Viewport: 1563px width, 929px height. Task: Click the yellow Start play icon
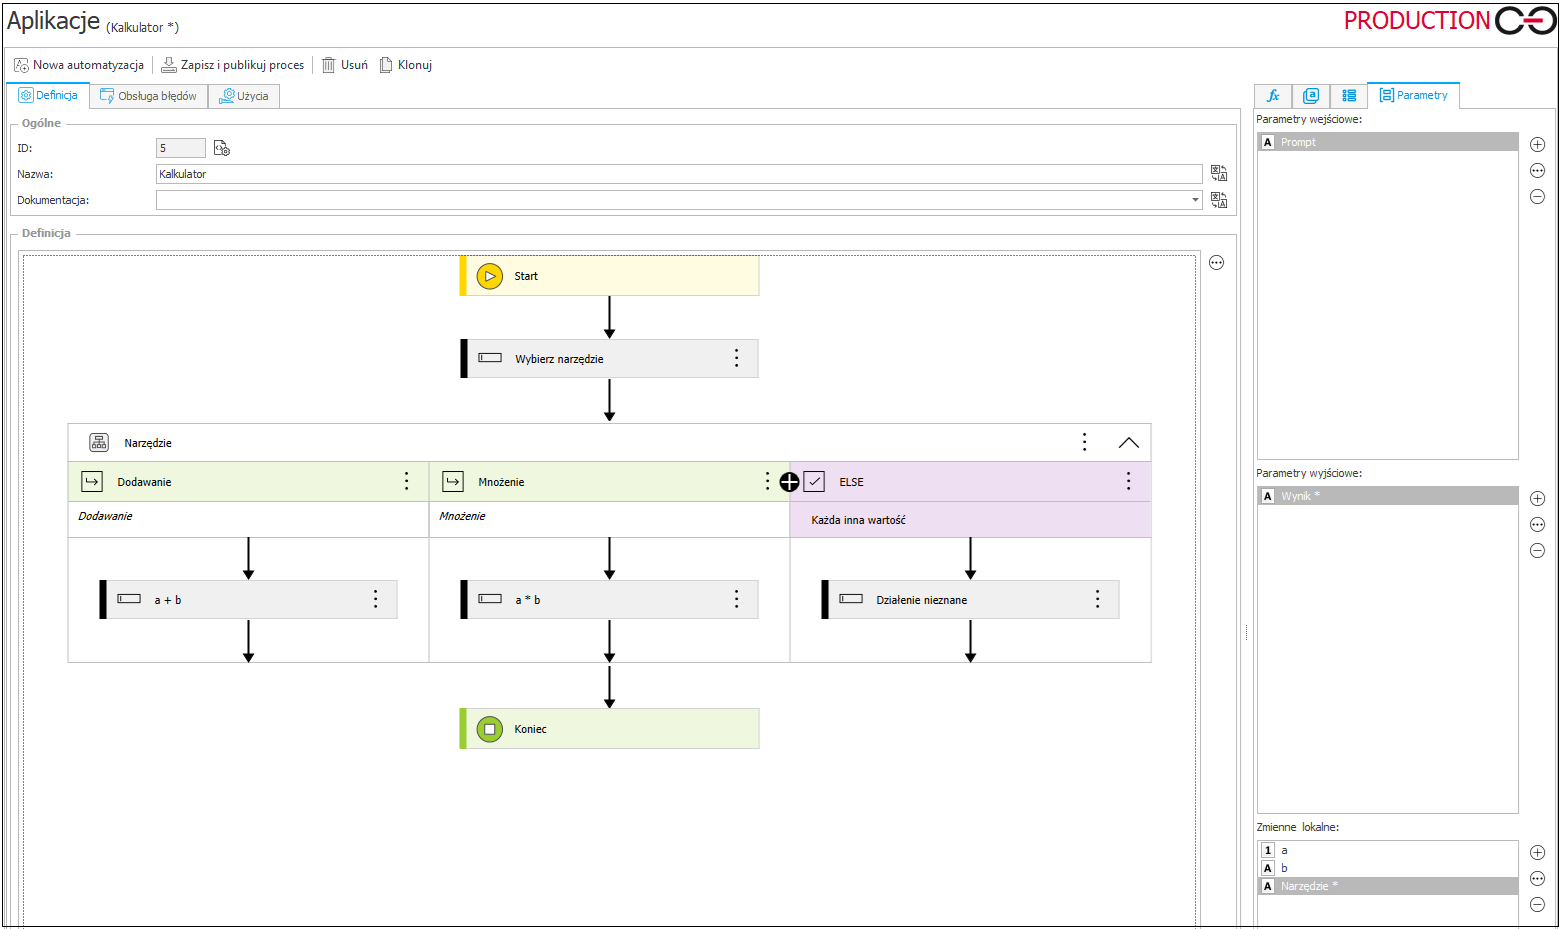(489, 276)
